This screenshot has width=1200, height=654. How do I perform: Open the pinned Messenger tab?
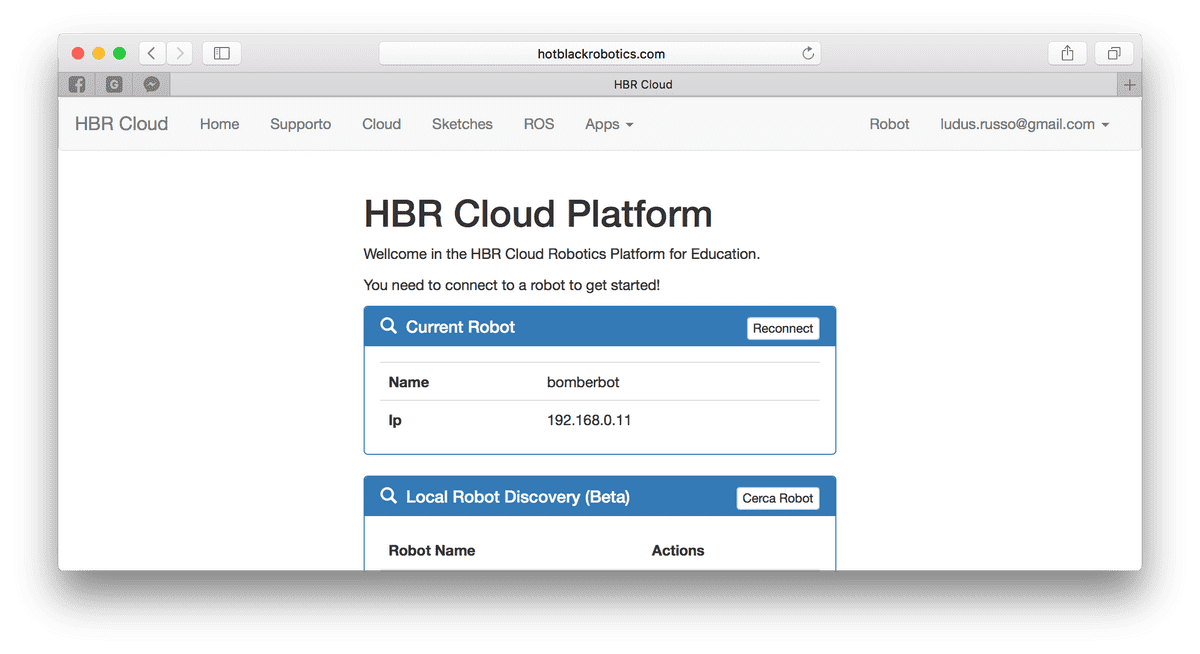(151, 85)
